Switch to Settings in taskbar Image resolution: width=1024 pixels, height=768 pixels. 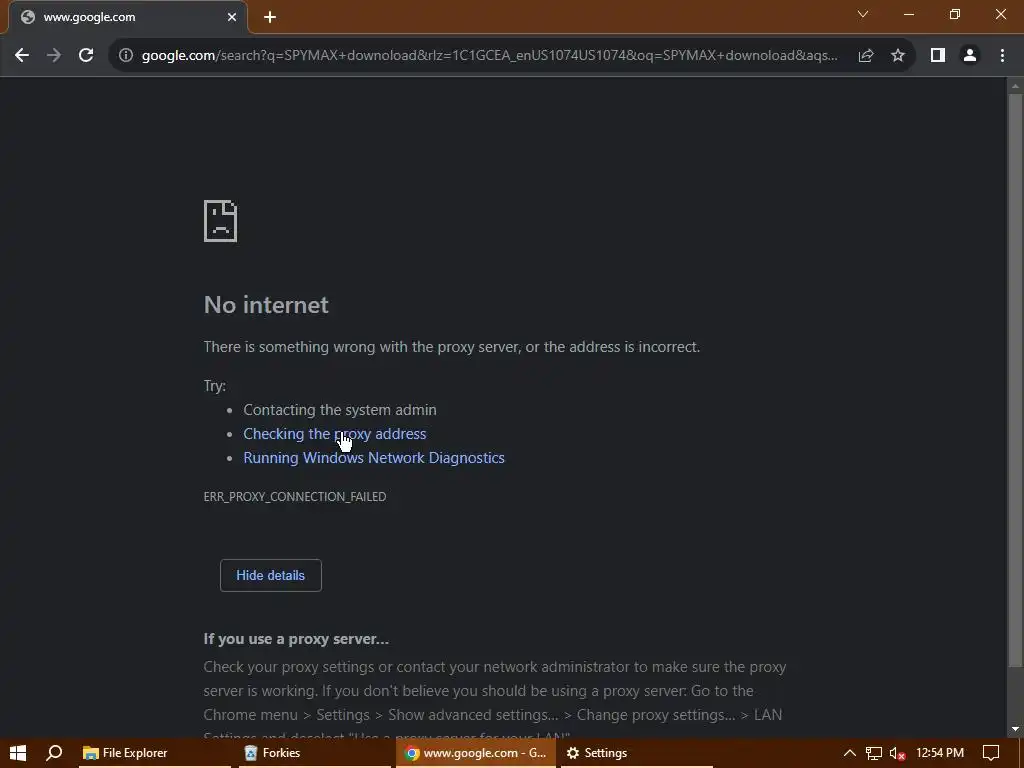(x=637, y=753)
